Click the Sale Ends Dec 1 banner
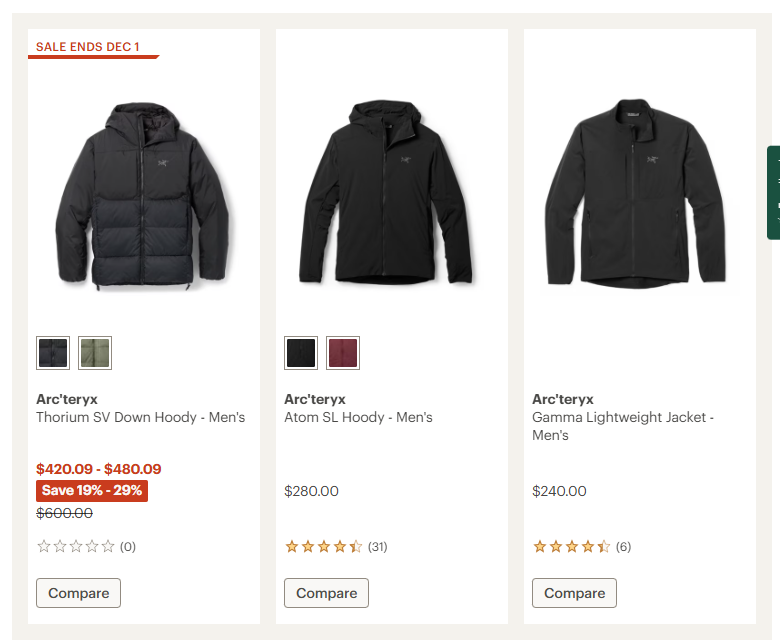 pos(88,47)
